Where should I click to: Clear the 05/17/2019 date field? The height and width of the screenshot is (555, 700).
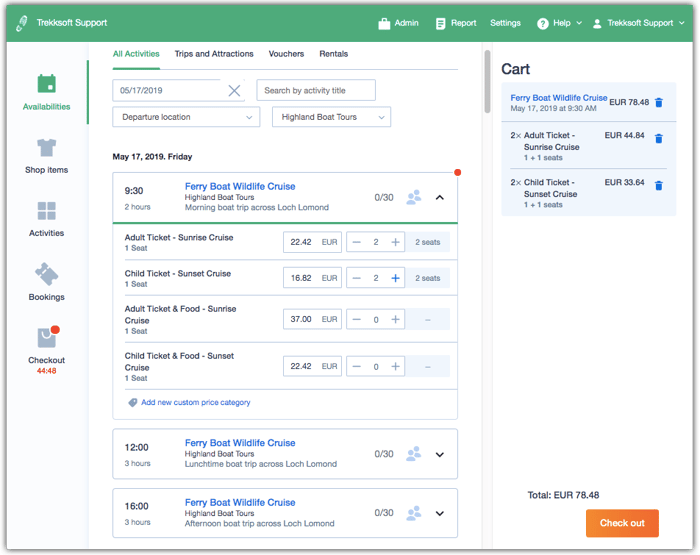234,91
